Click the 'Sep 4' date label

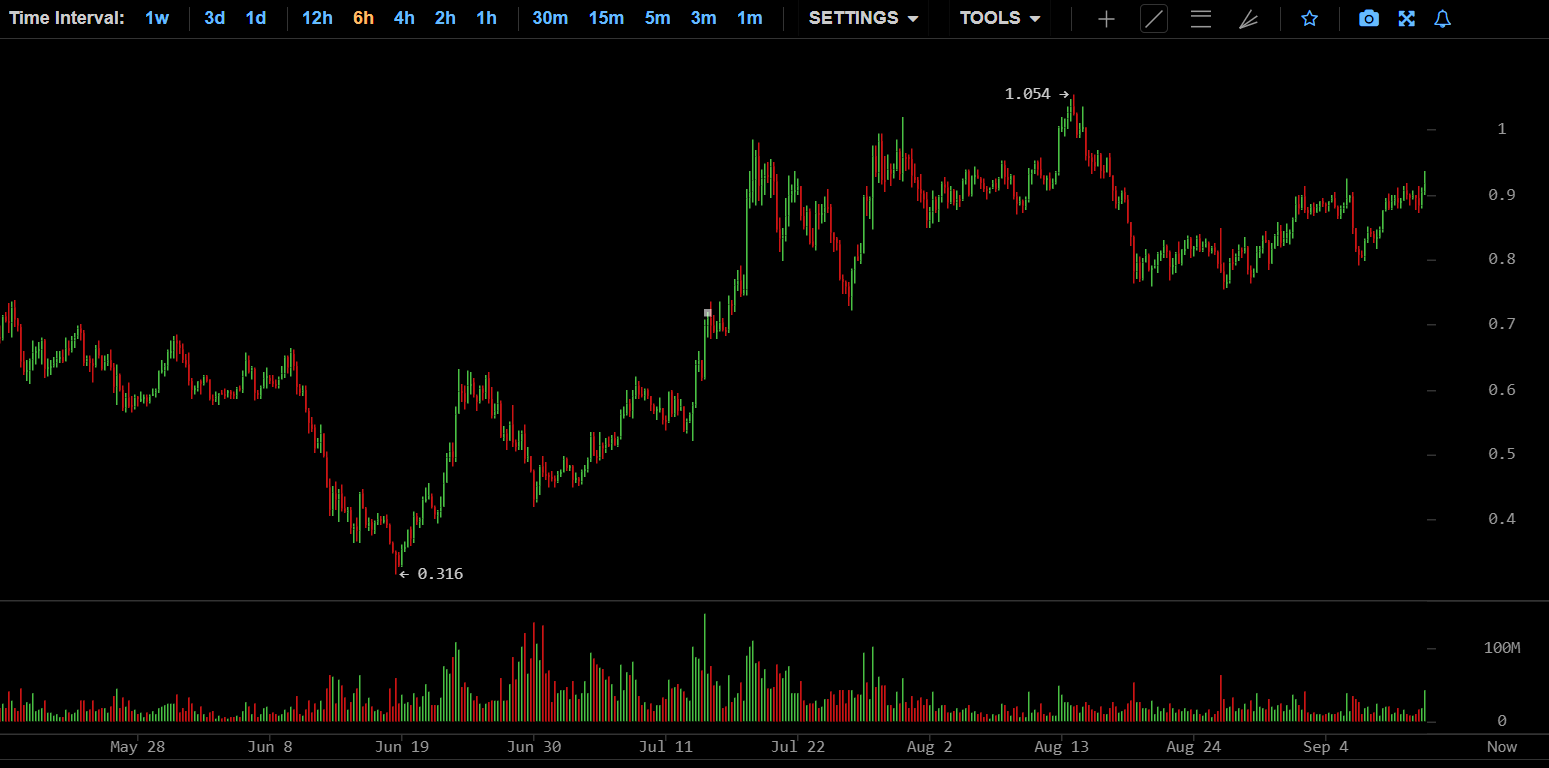click(1325, 747)
